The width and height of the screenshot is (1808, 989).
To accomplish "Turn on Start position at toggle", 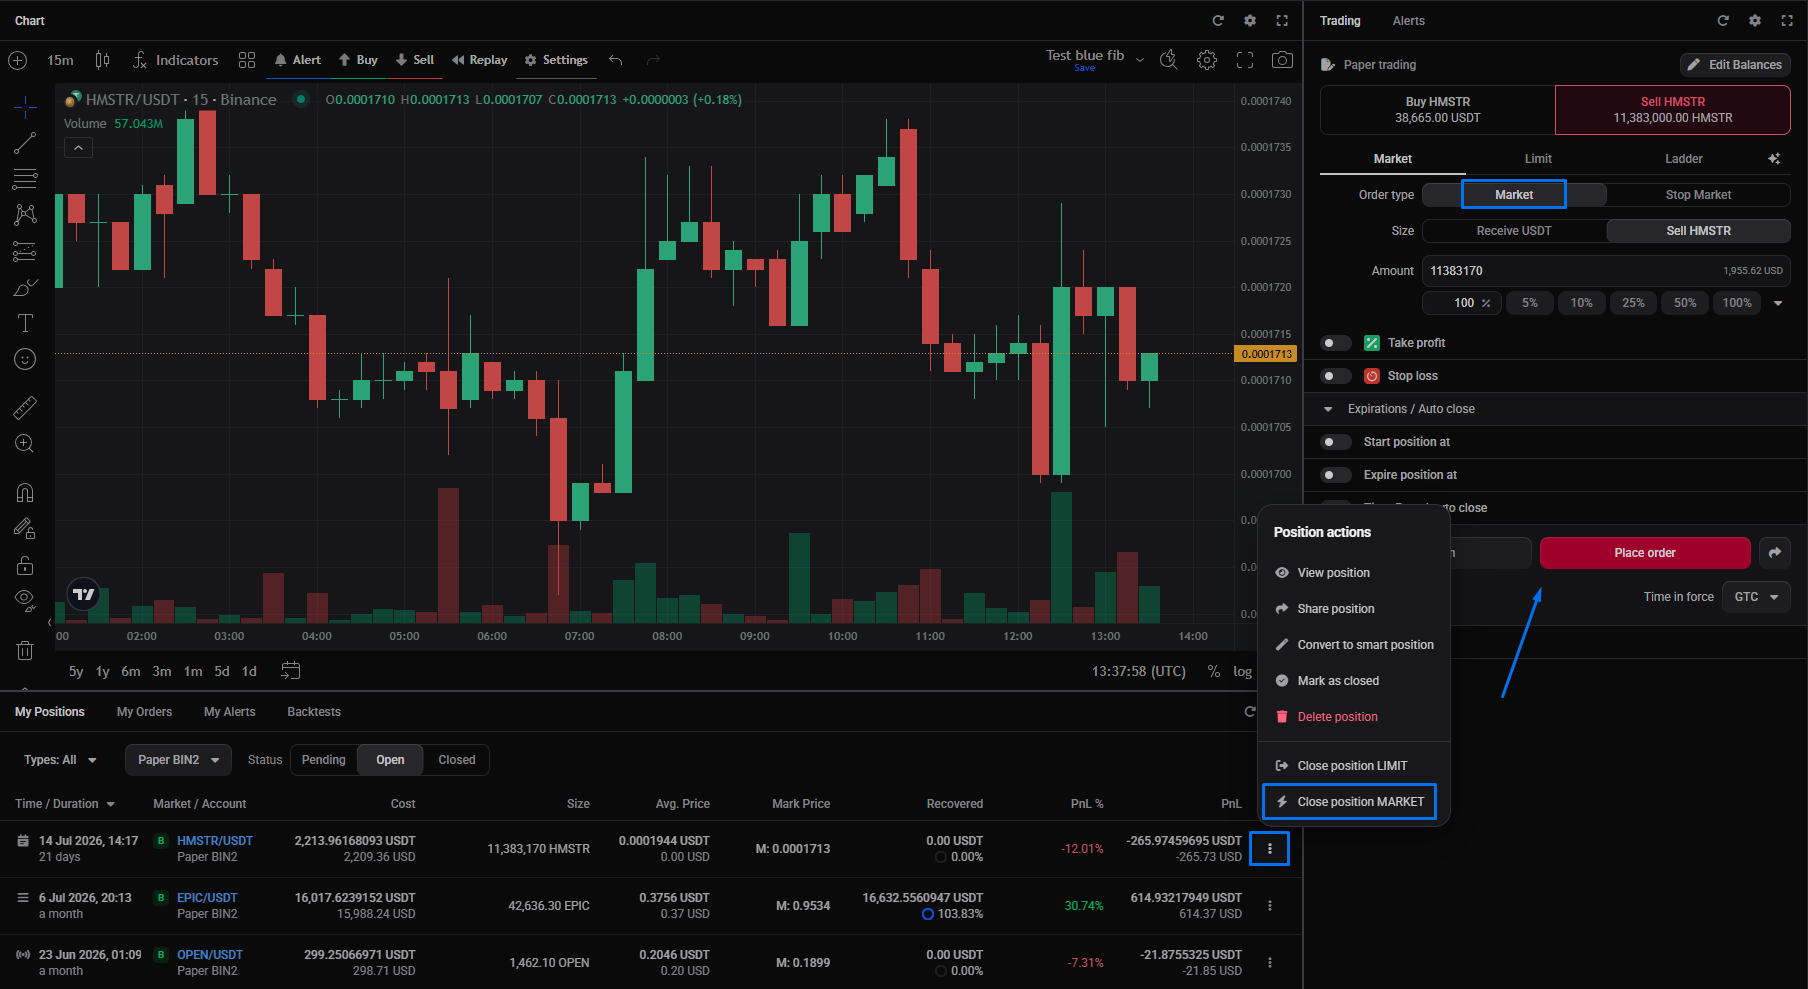I will pos(1336,442).
